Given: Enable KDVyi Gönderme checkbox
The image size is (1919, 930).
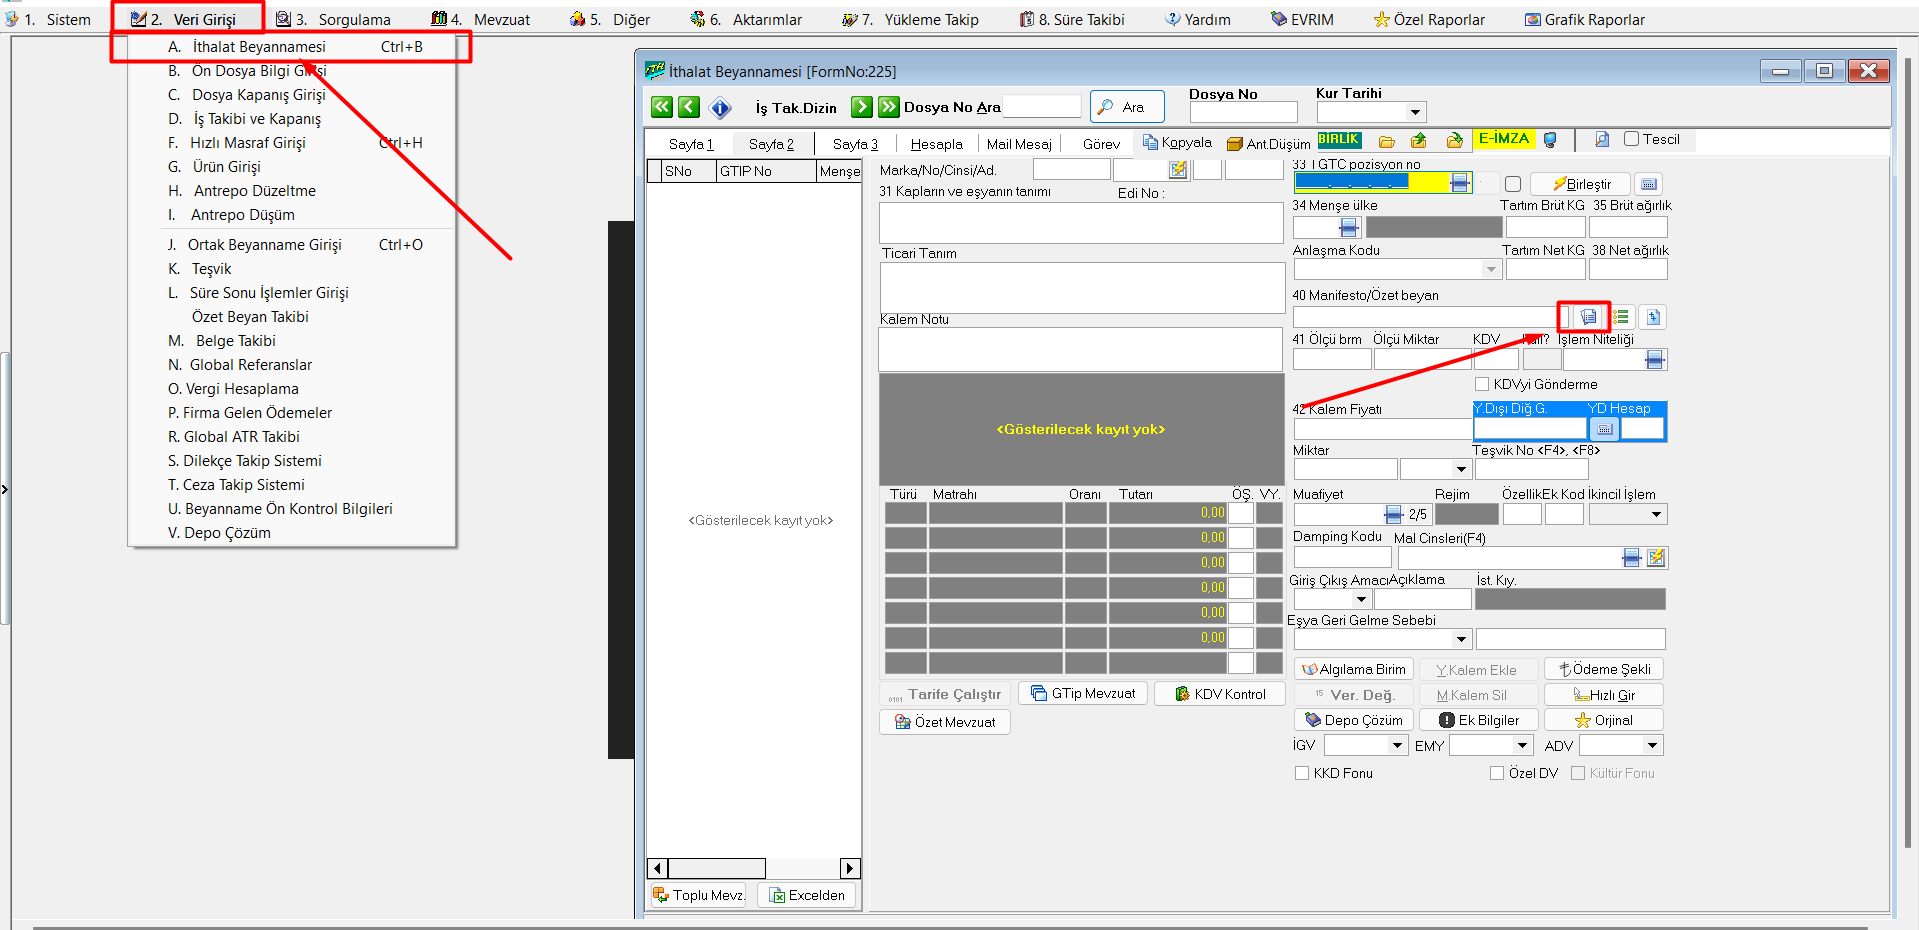Looking at the screenshot, I should point(1482,384).
